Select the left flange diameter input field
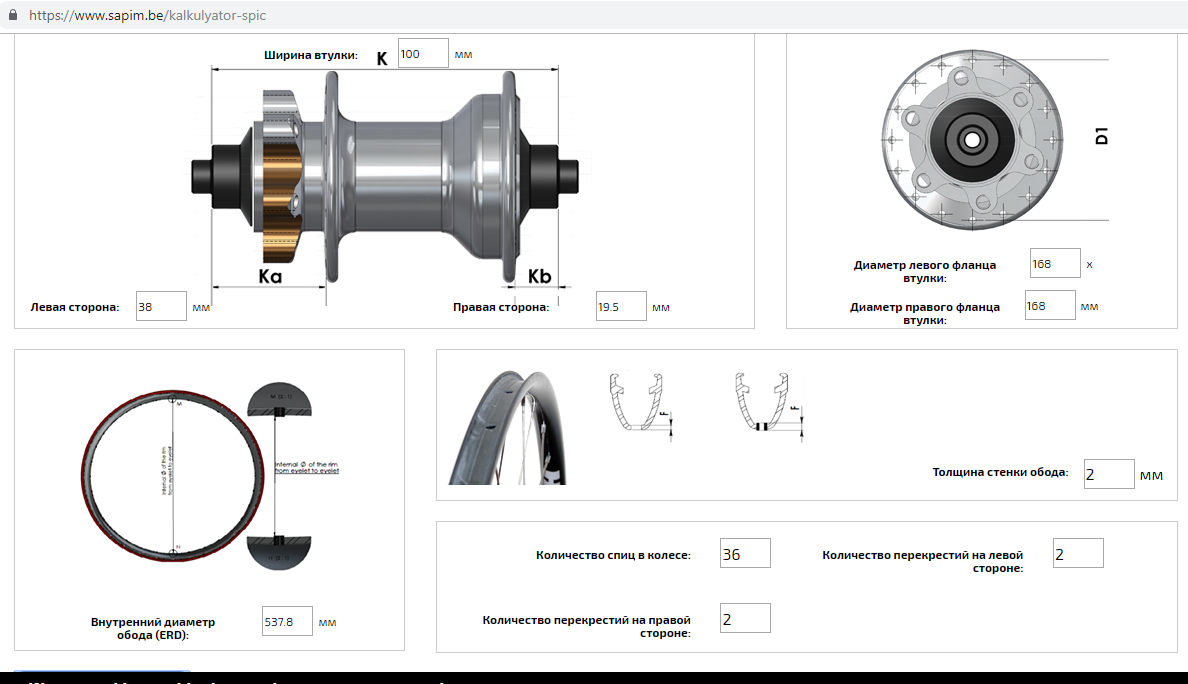 pos(1055,263)
